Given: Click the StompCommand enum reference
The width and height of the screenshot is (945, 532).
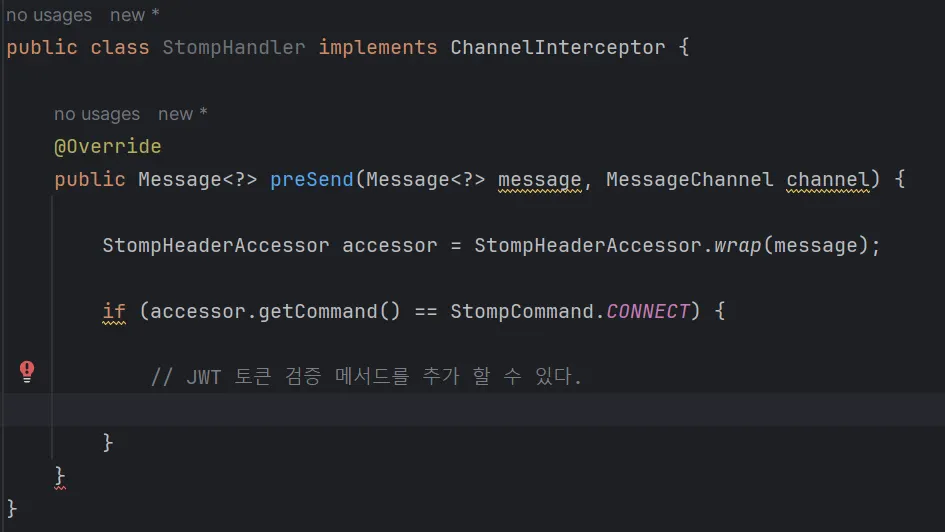Looking at the screenshot, I should tap(522, 312).
